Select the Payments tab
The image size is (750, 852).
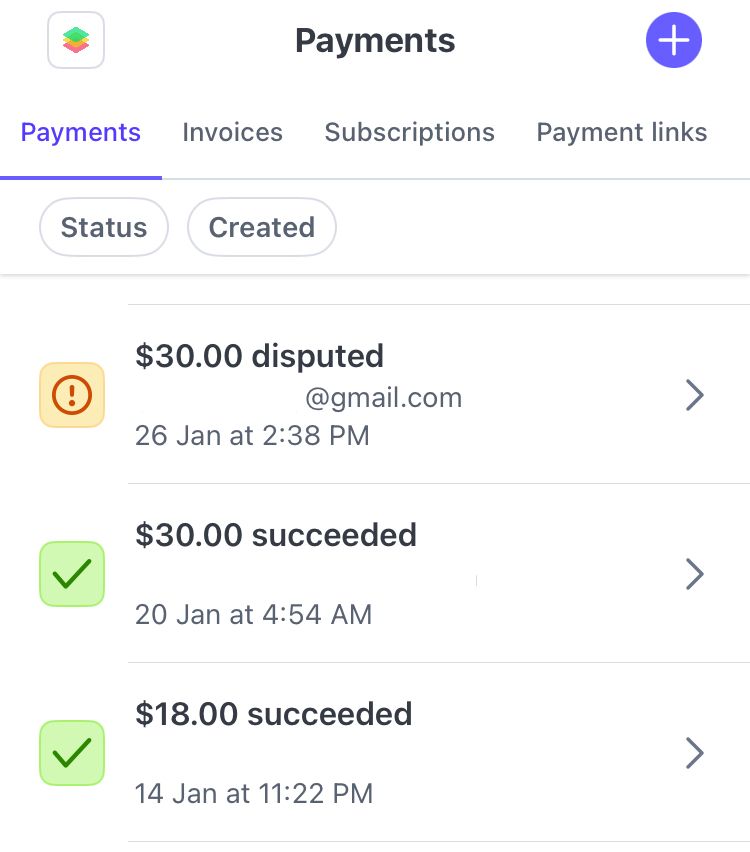[81, 133]
